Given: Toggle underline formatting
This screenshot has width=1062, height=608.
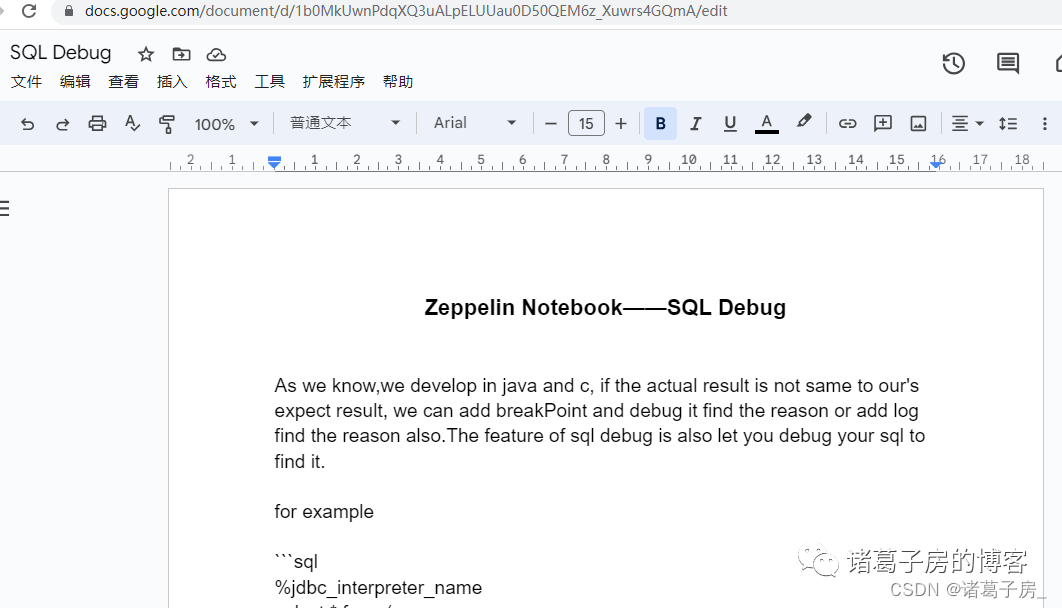Looking at the screenshot, I should [x=730, y=123].
